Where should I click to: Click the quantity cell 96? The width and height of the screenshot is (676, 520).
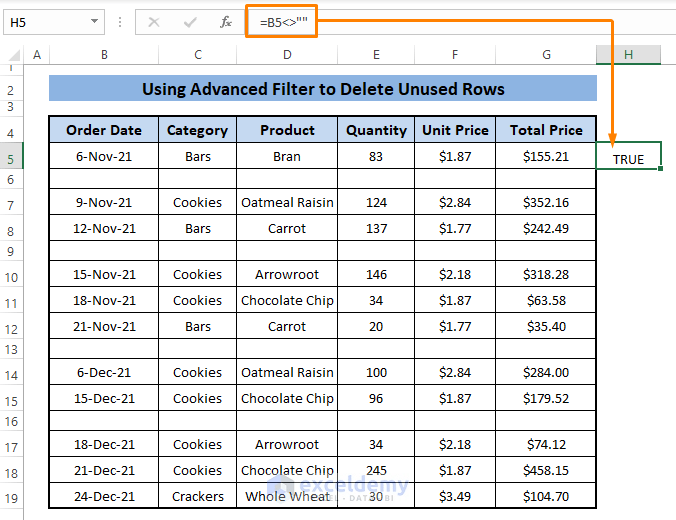(376, 398)
